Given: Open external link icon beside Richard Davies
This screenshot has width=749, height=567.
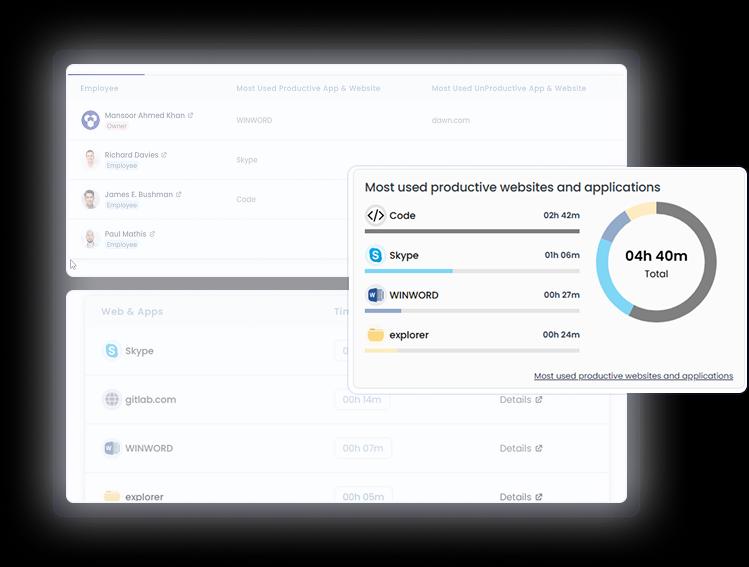Looking at the screenshot, I should point(164,155).
